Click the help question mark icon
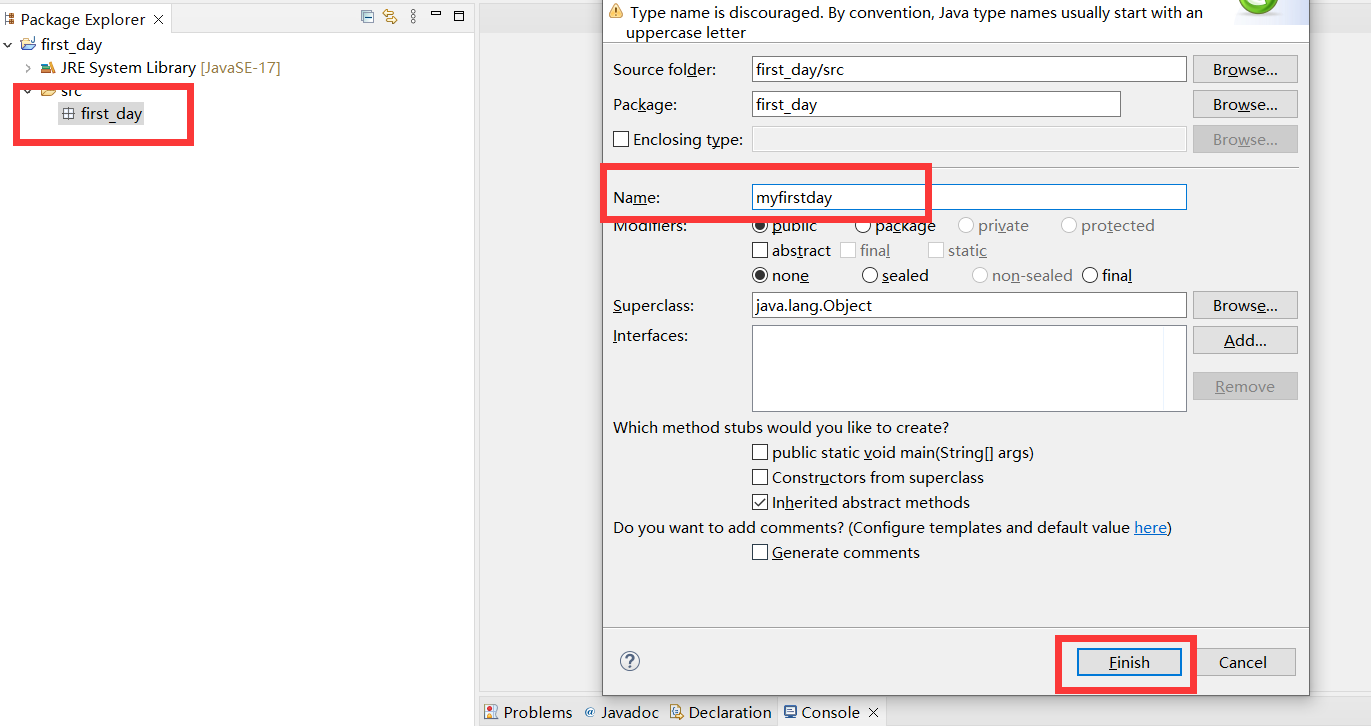The height and width of the screenshot is (726, 1371). click(630, 661)
